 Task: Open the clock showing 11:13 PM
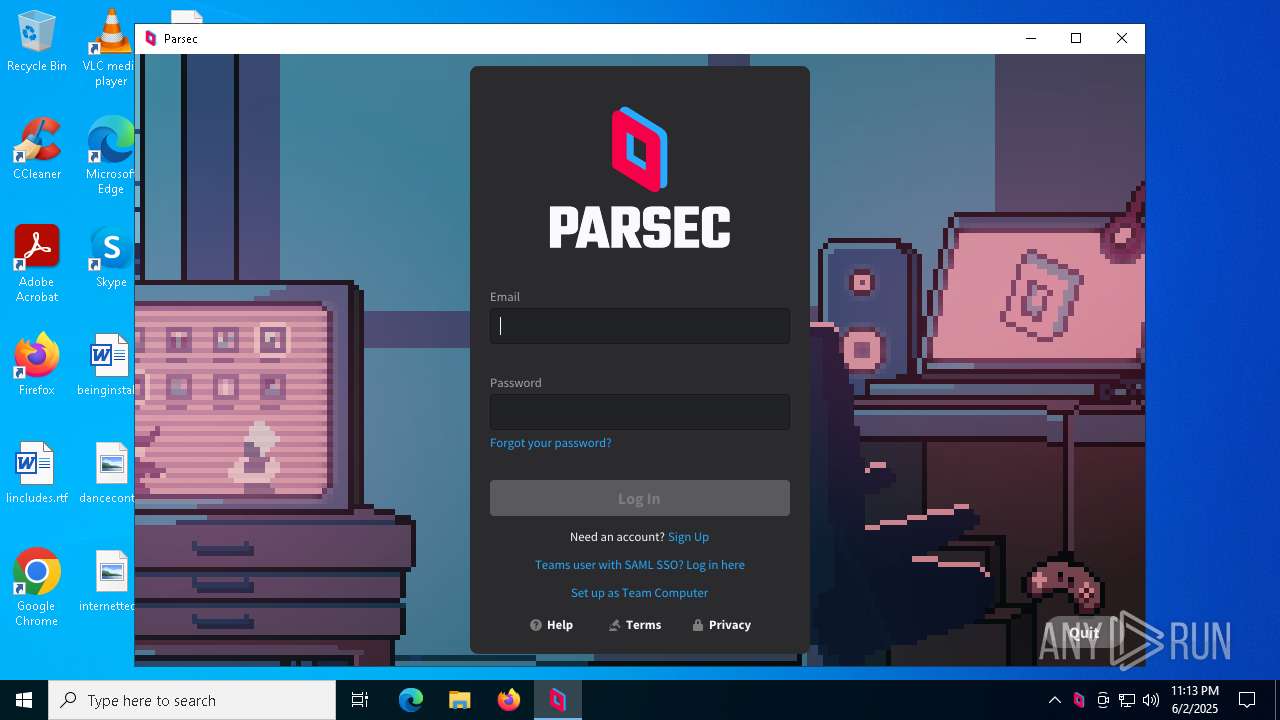pyautogui.click(x=1195, y=700)
